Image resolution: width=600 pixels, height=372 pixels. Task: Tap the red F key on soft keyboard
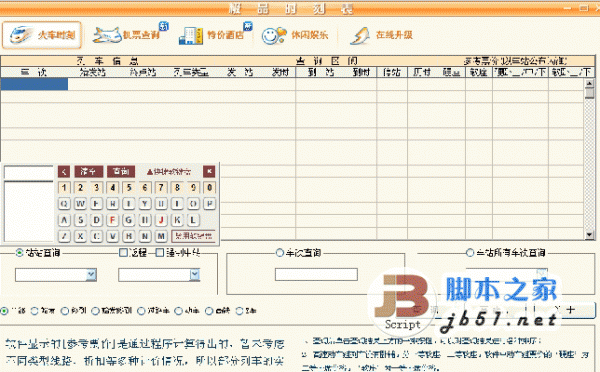click(112, 220)
